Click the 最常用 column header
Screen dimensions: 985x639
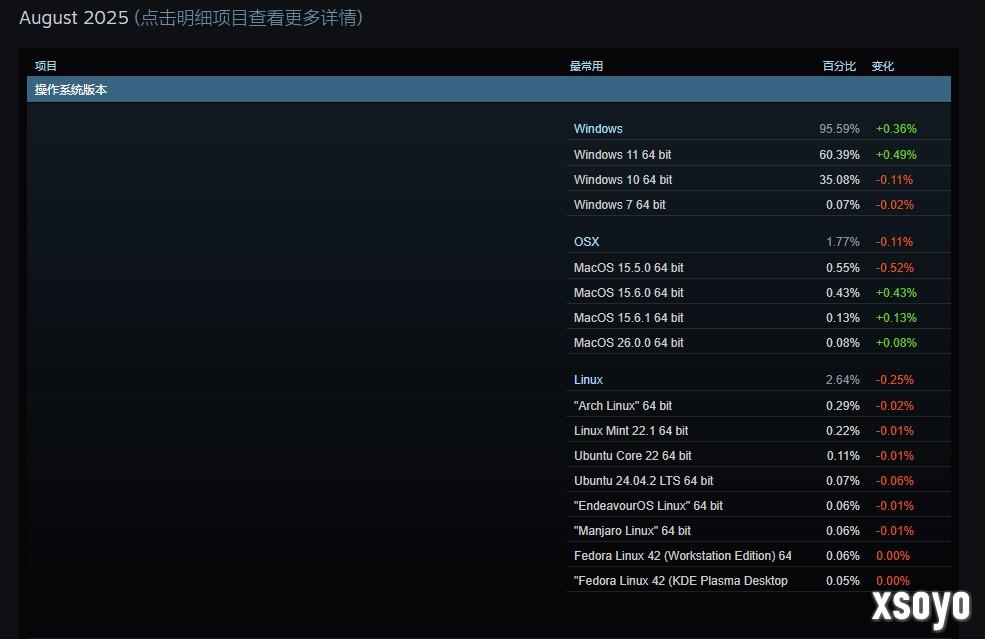(x=586, y=66)
